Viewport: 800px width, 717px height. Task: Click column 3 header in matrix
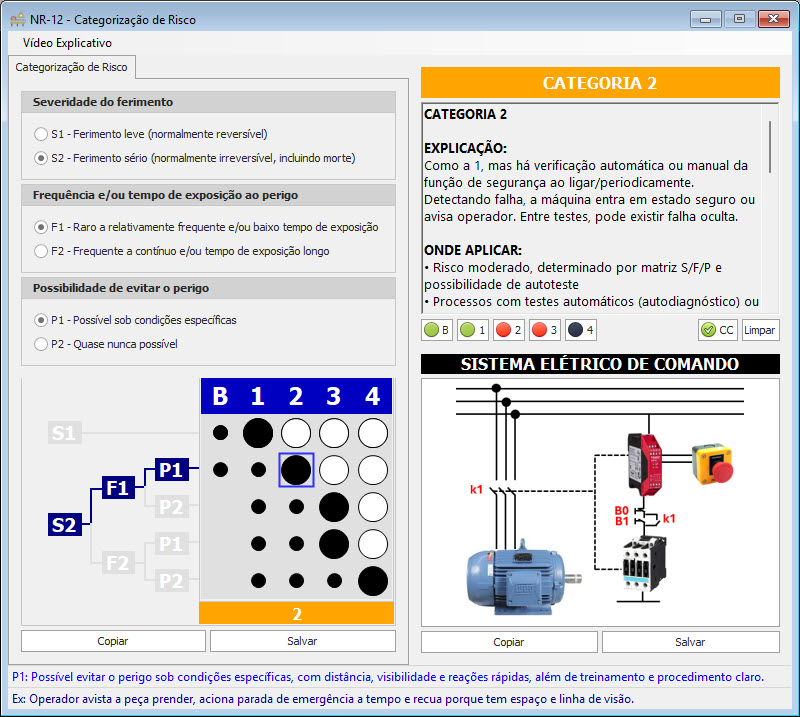(334, 396)
